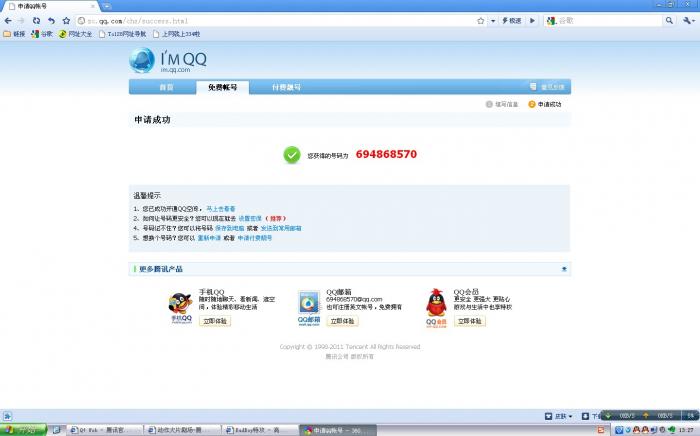Click the system clock in the tray

(x=687, y=430)
